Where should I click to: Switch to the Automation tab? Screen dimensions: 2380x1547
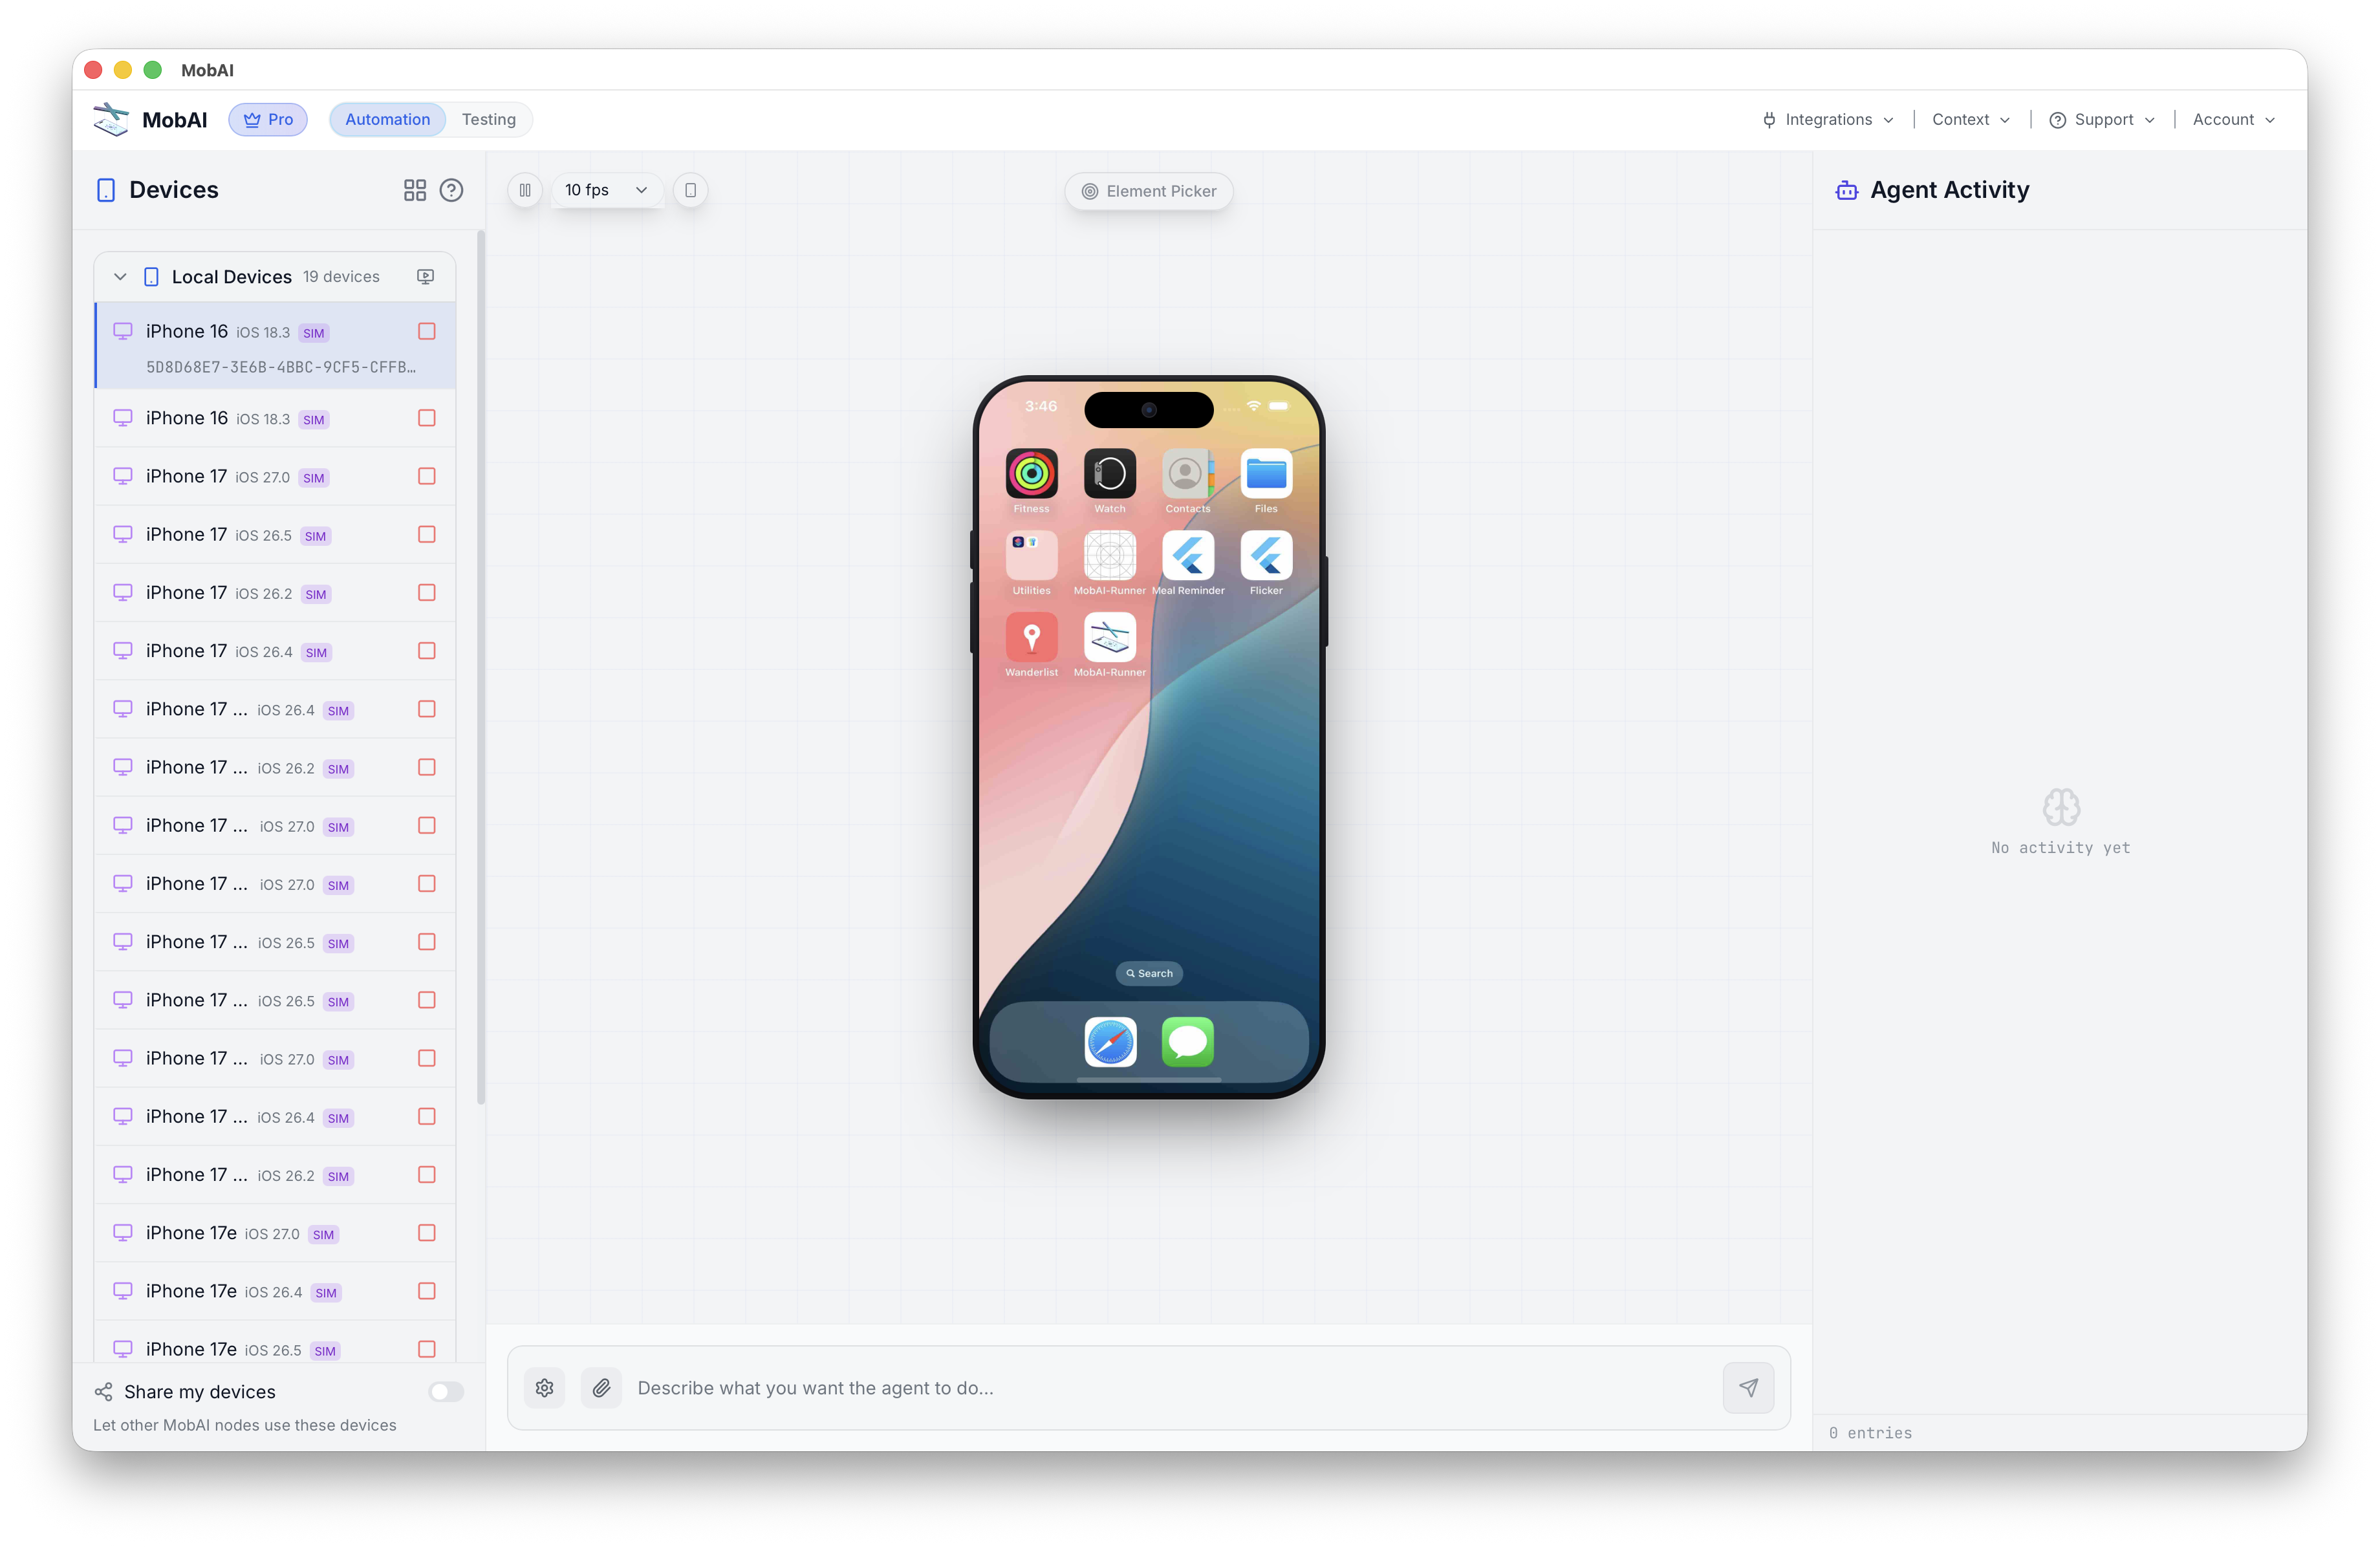387,119
